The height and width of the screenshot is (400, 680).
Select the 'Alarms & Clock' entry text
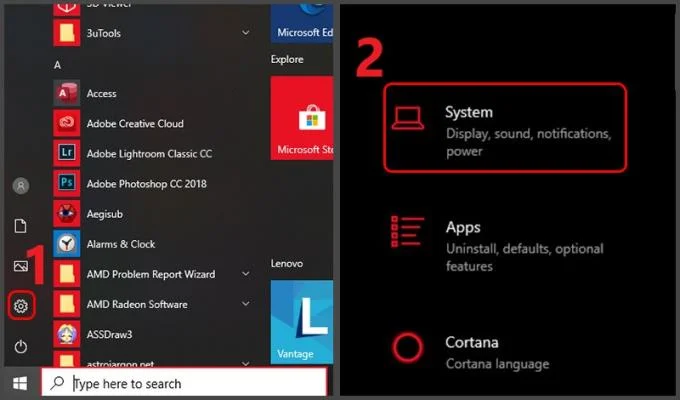(121, 244)
